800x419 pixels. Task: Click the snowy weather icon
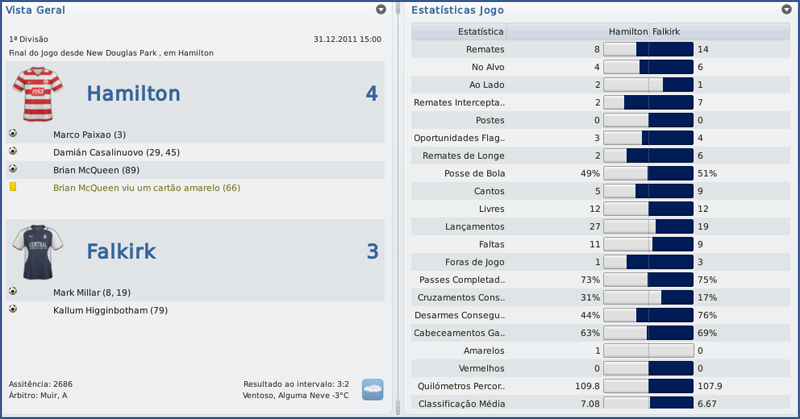[372, 389]
